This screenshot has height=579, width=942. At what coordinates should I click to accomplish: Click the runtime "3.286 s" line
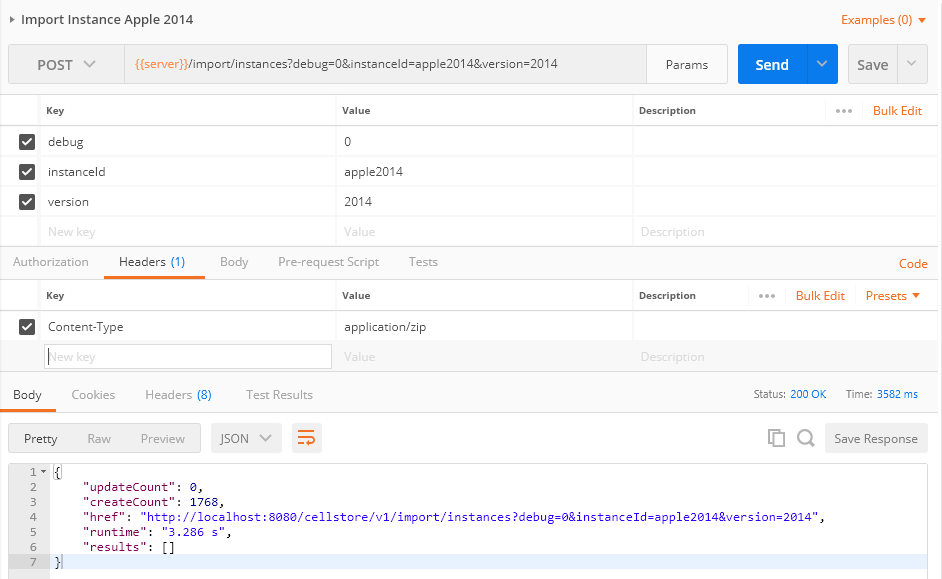157,532
